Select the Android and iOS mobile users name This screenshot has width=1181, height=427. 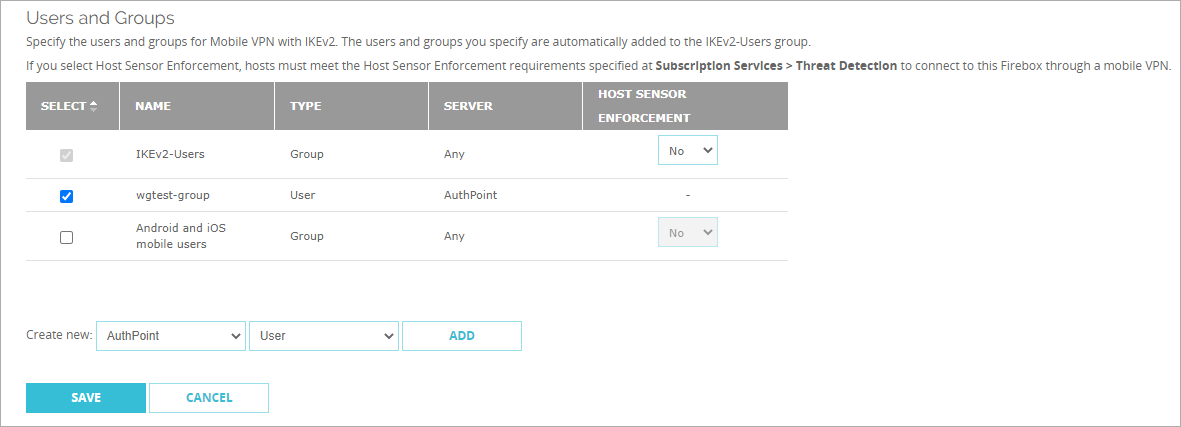coord(181,236)
